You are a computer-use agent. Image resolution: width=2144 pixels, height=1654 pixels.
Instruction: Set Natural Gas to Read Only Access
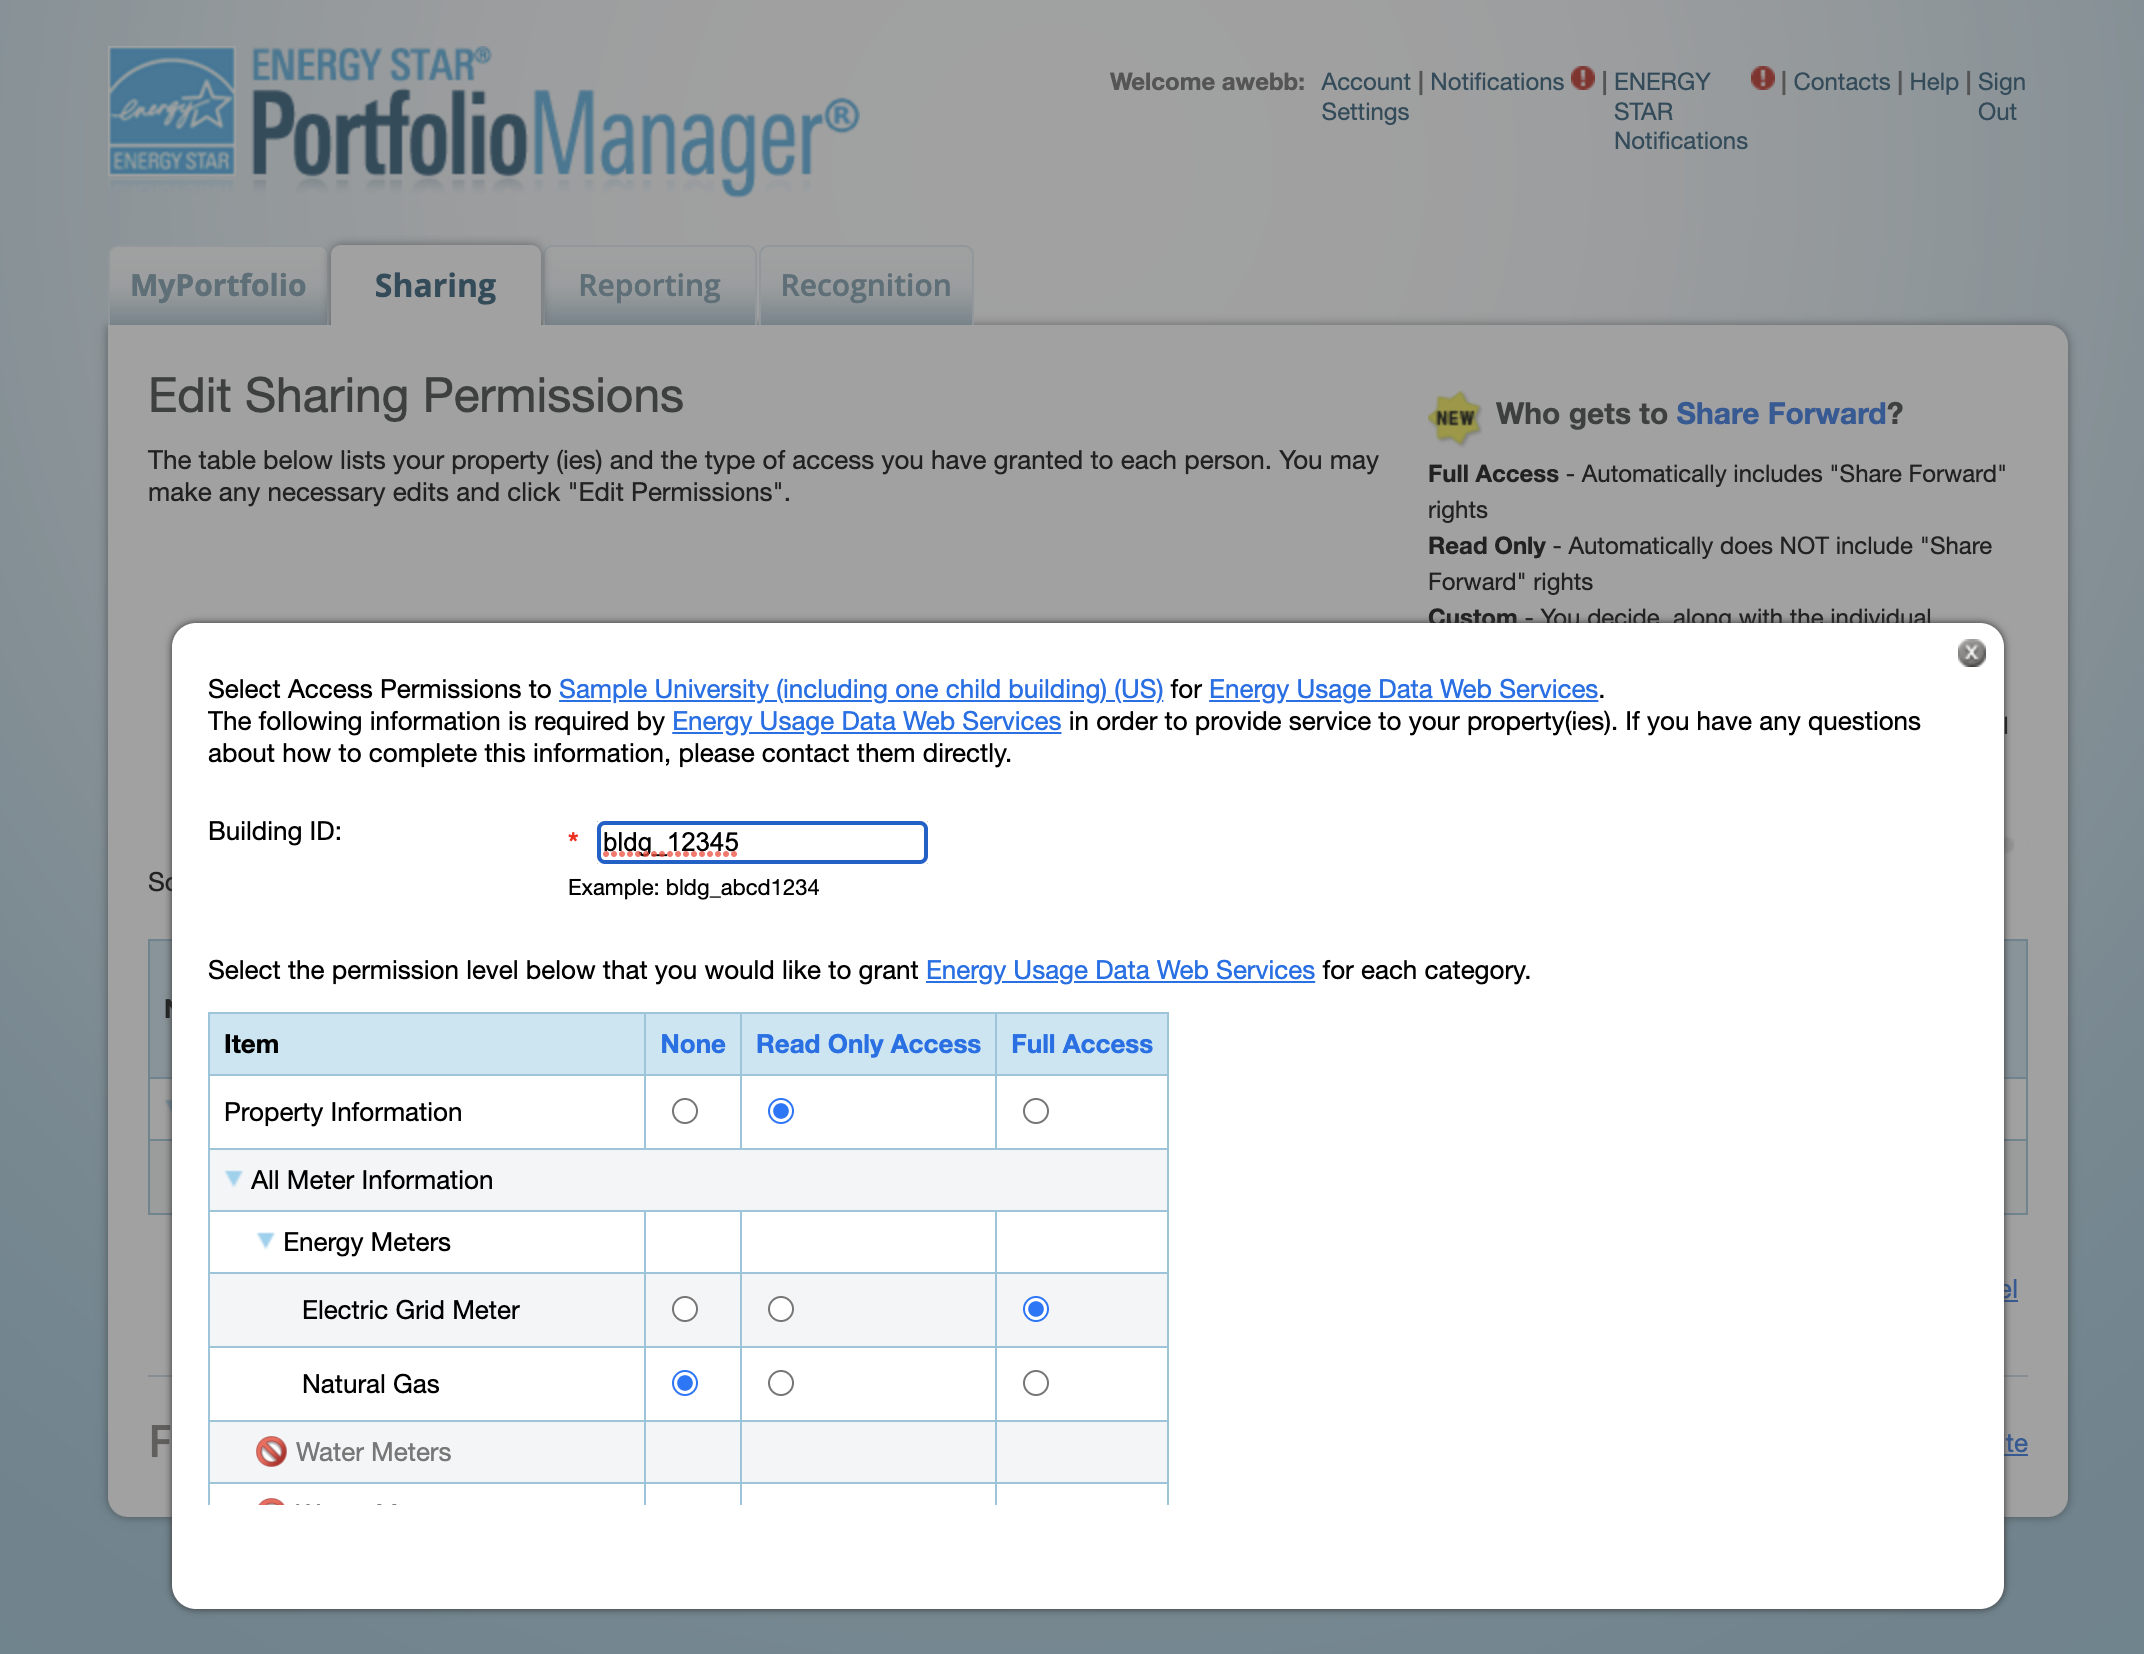pos(781,1383)
